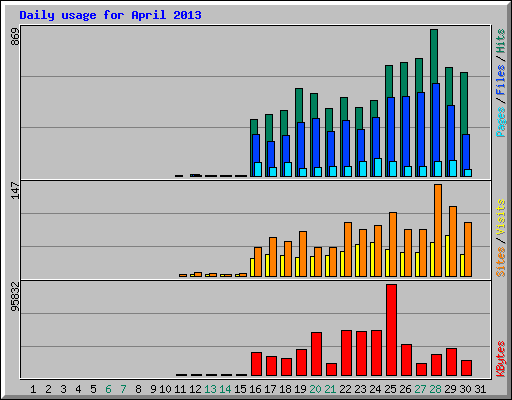Select the blue Files bar for day 17

(x=271, y=154)
